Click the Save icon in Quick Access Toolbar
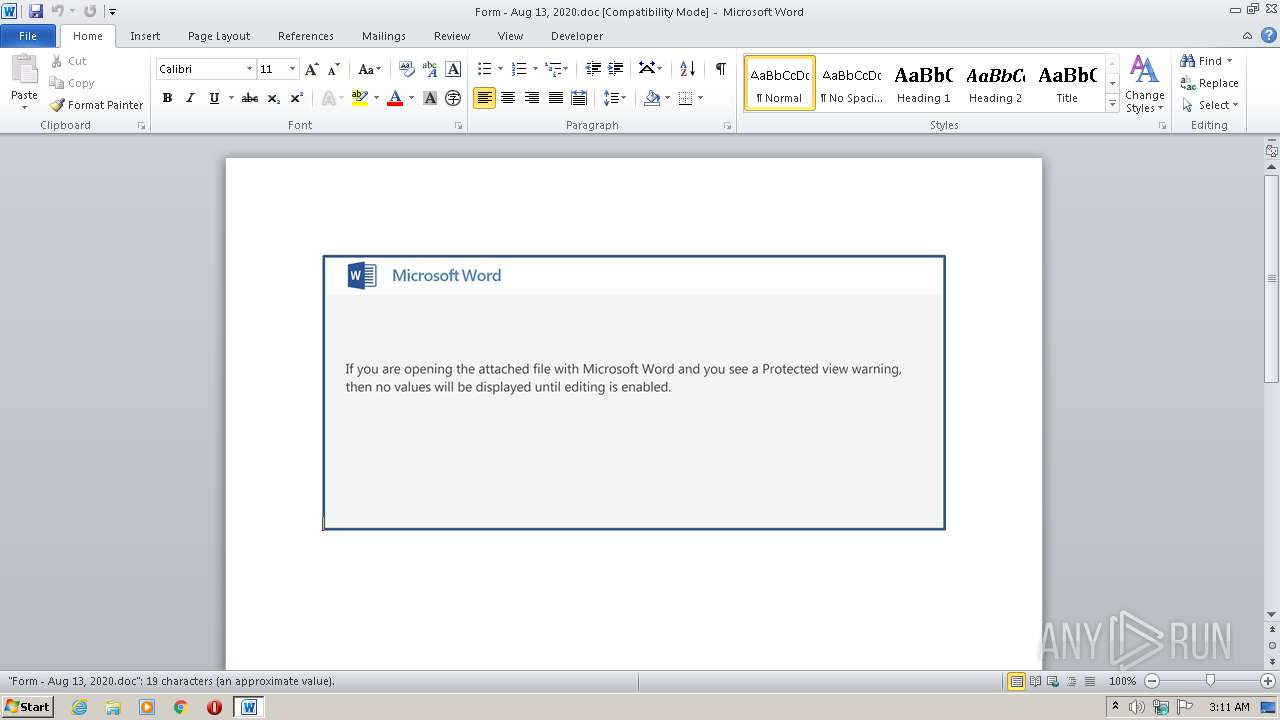Screen dimensions: 1280x720 [36, 11]
